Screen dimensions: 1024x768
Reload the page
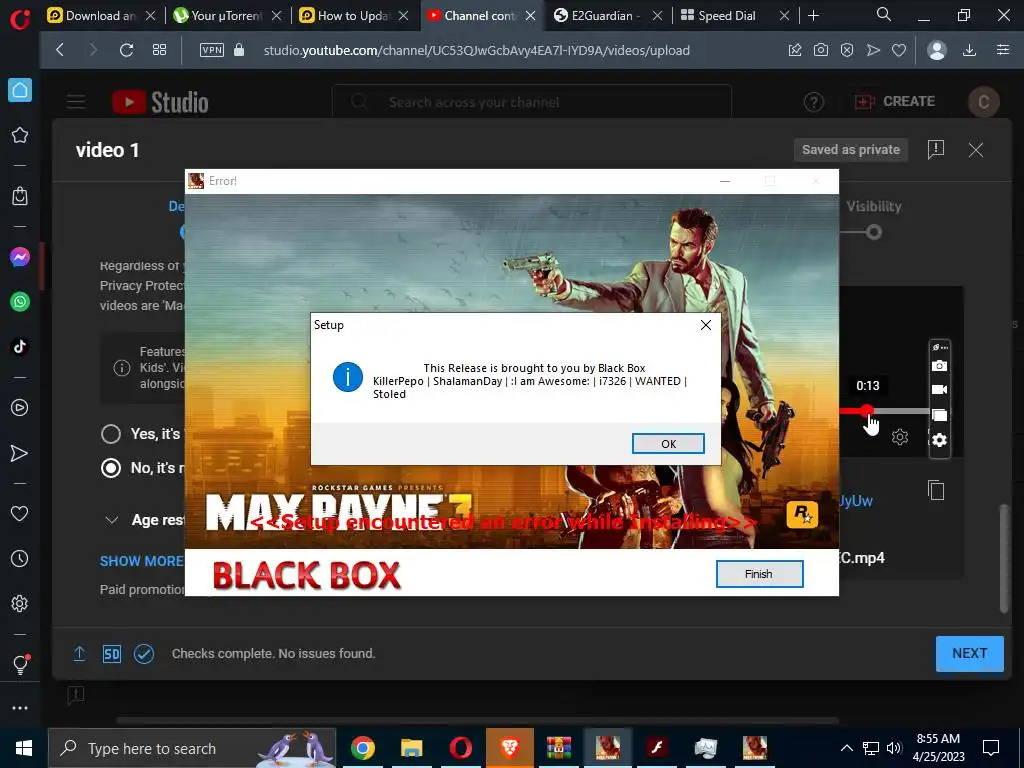(x=126, y=50)
